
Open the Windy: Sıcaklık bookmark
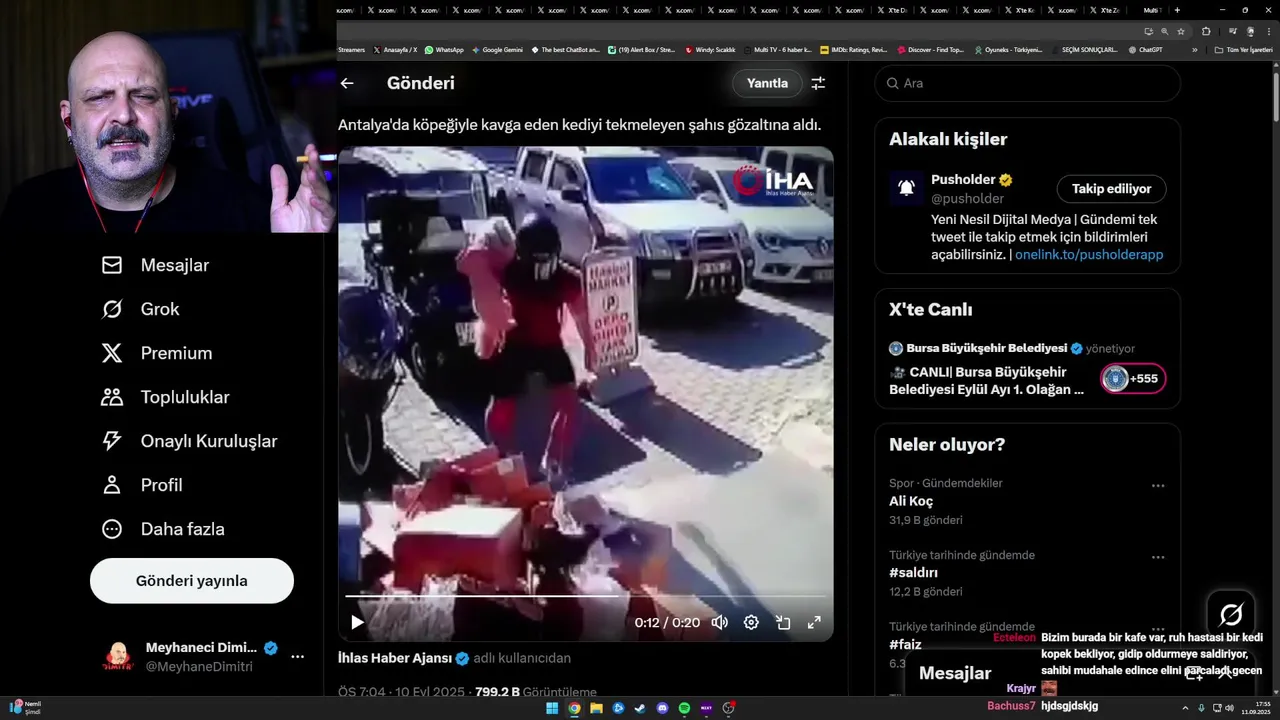click(710, 49)
